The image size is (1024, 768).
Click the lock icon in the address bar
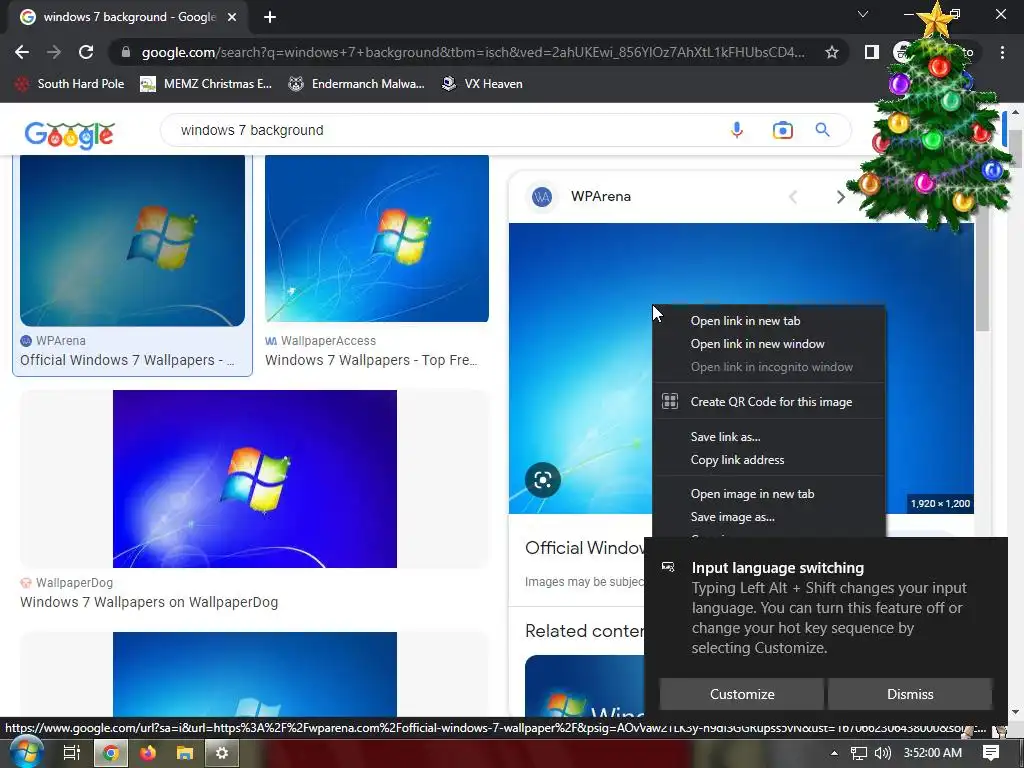pyautogui.click(x=126, y=52)
